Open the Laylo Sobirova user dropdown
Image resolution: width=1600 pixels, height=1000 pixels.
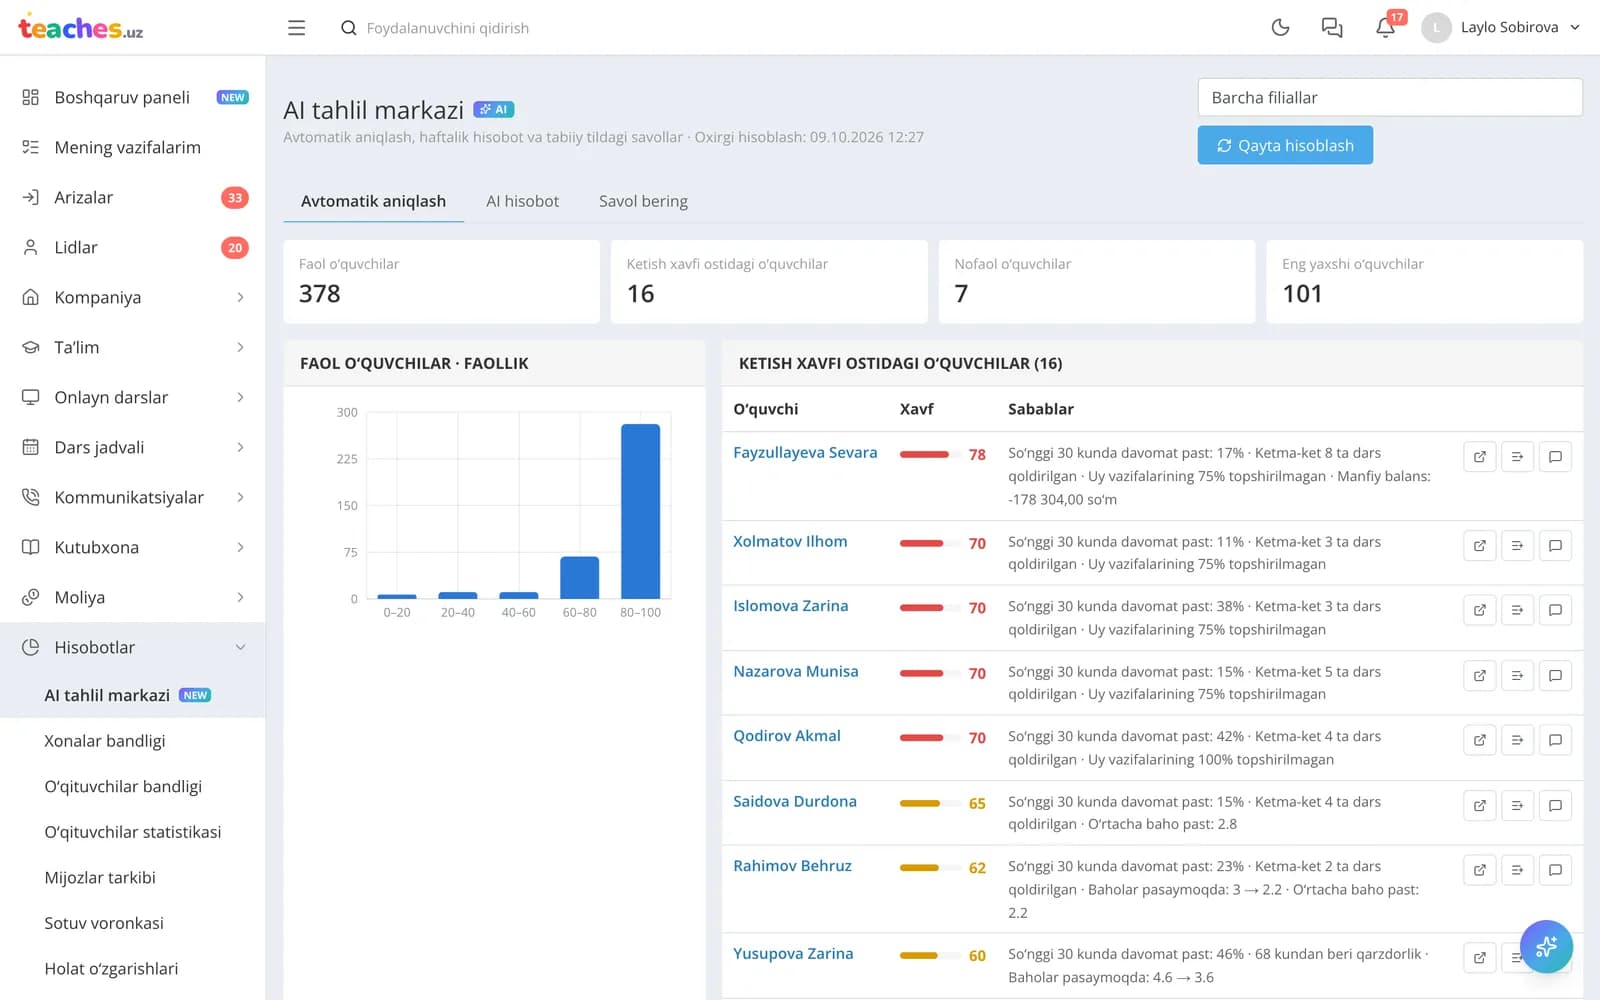pos(1501,28)
